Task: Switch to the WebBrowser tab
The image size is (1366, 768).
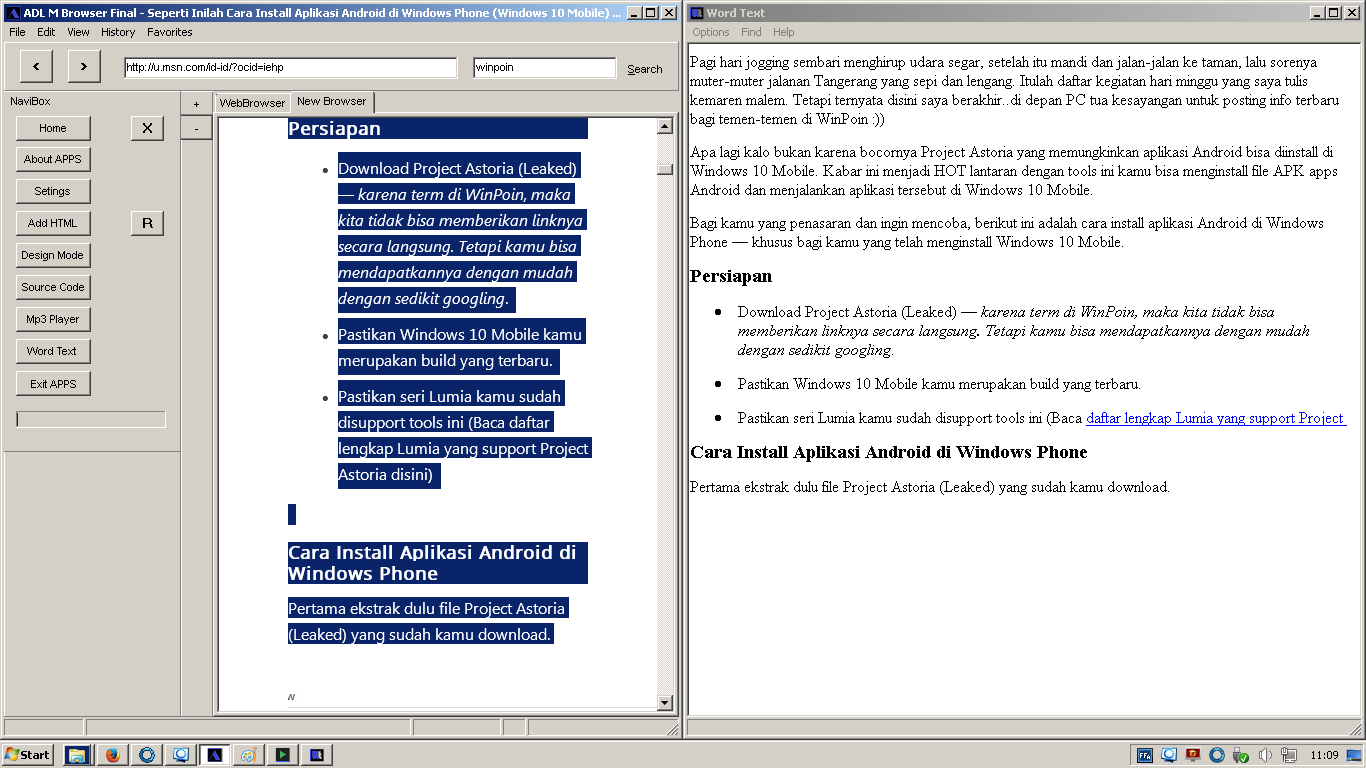Action: (x=252, y=103)
